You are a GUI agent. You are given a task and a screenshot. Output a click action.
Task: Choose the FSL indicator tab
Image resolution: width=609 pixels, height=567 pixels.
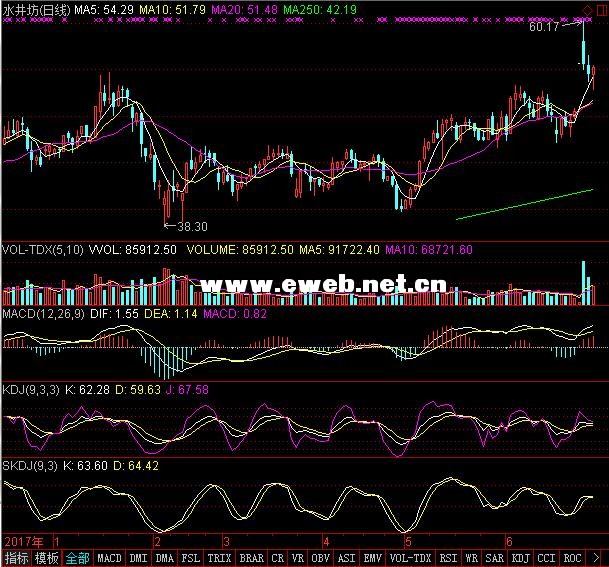[191, 558]
